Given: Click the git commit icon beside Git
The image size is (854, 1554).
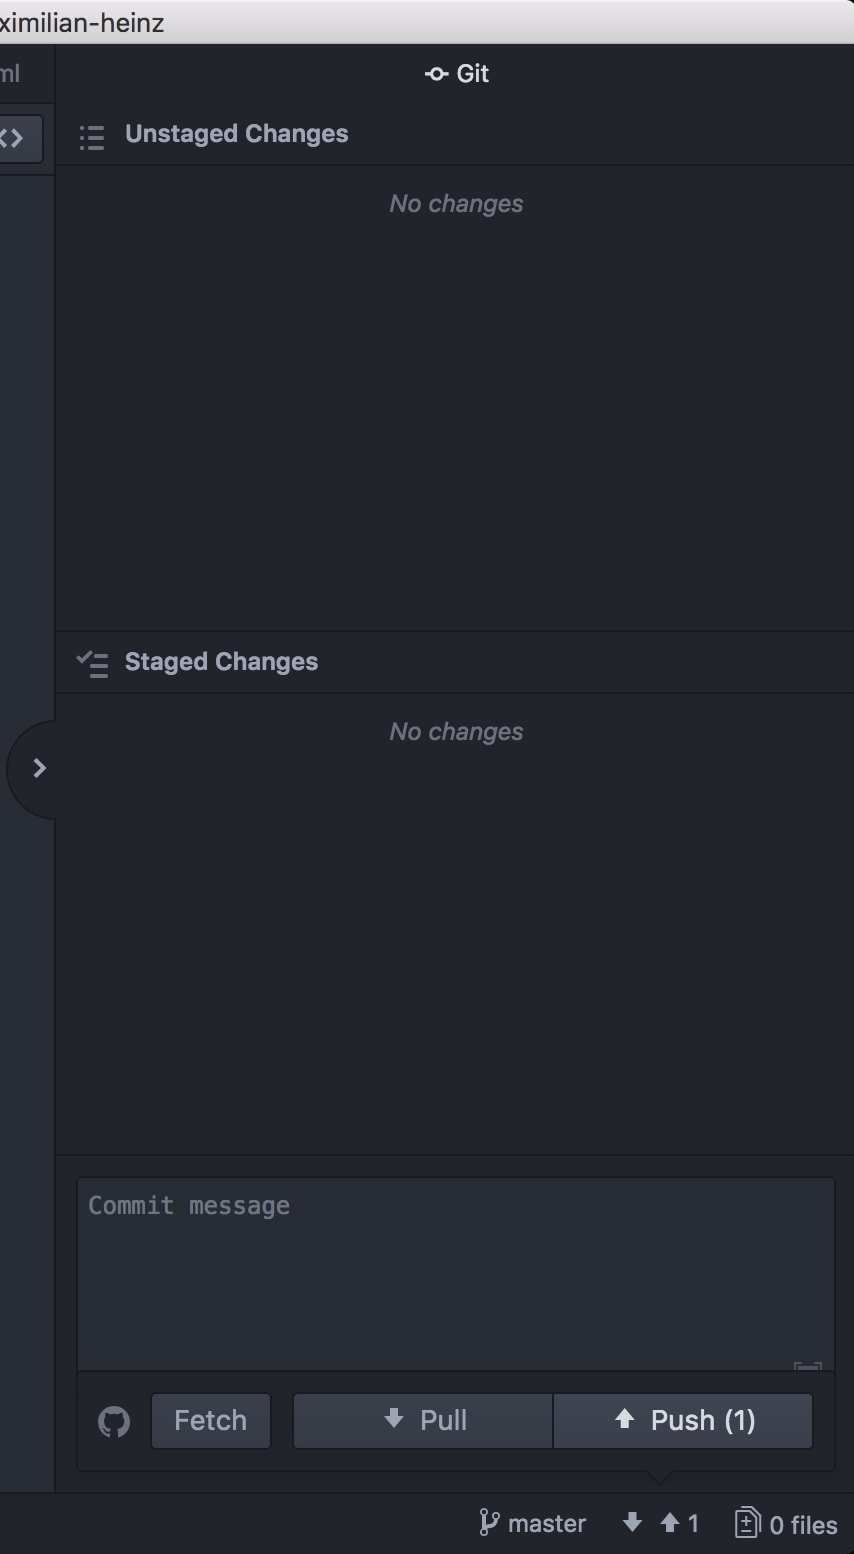Looking at the screenshot, I should (436, 74).
